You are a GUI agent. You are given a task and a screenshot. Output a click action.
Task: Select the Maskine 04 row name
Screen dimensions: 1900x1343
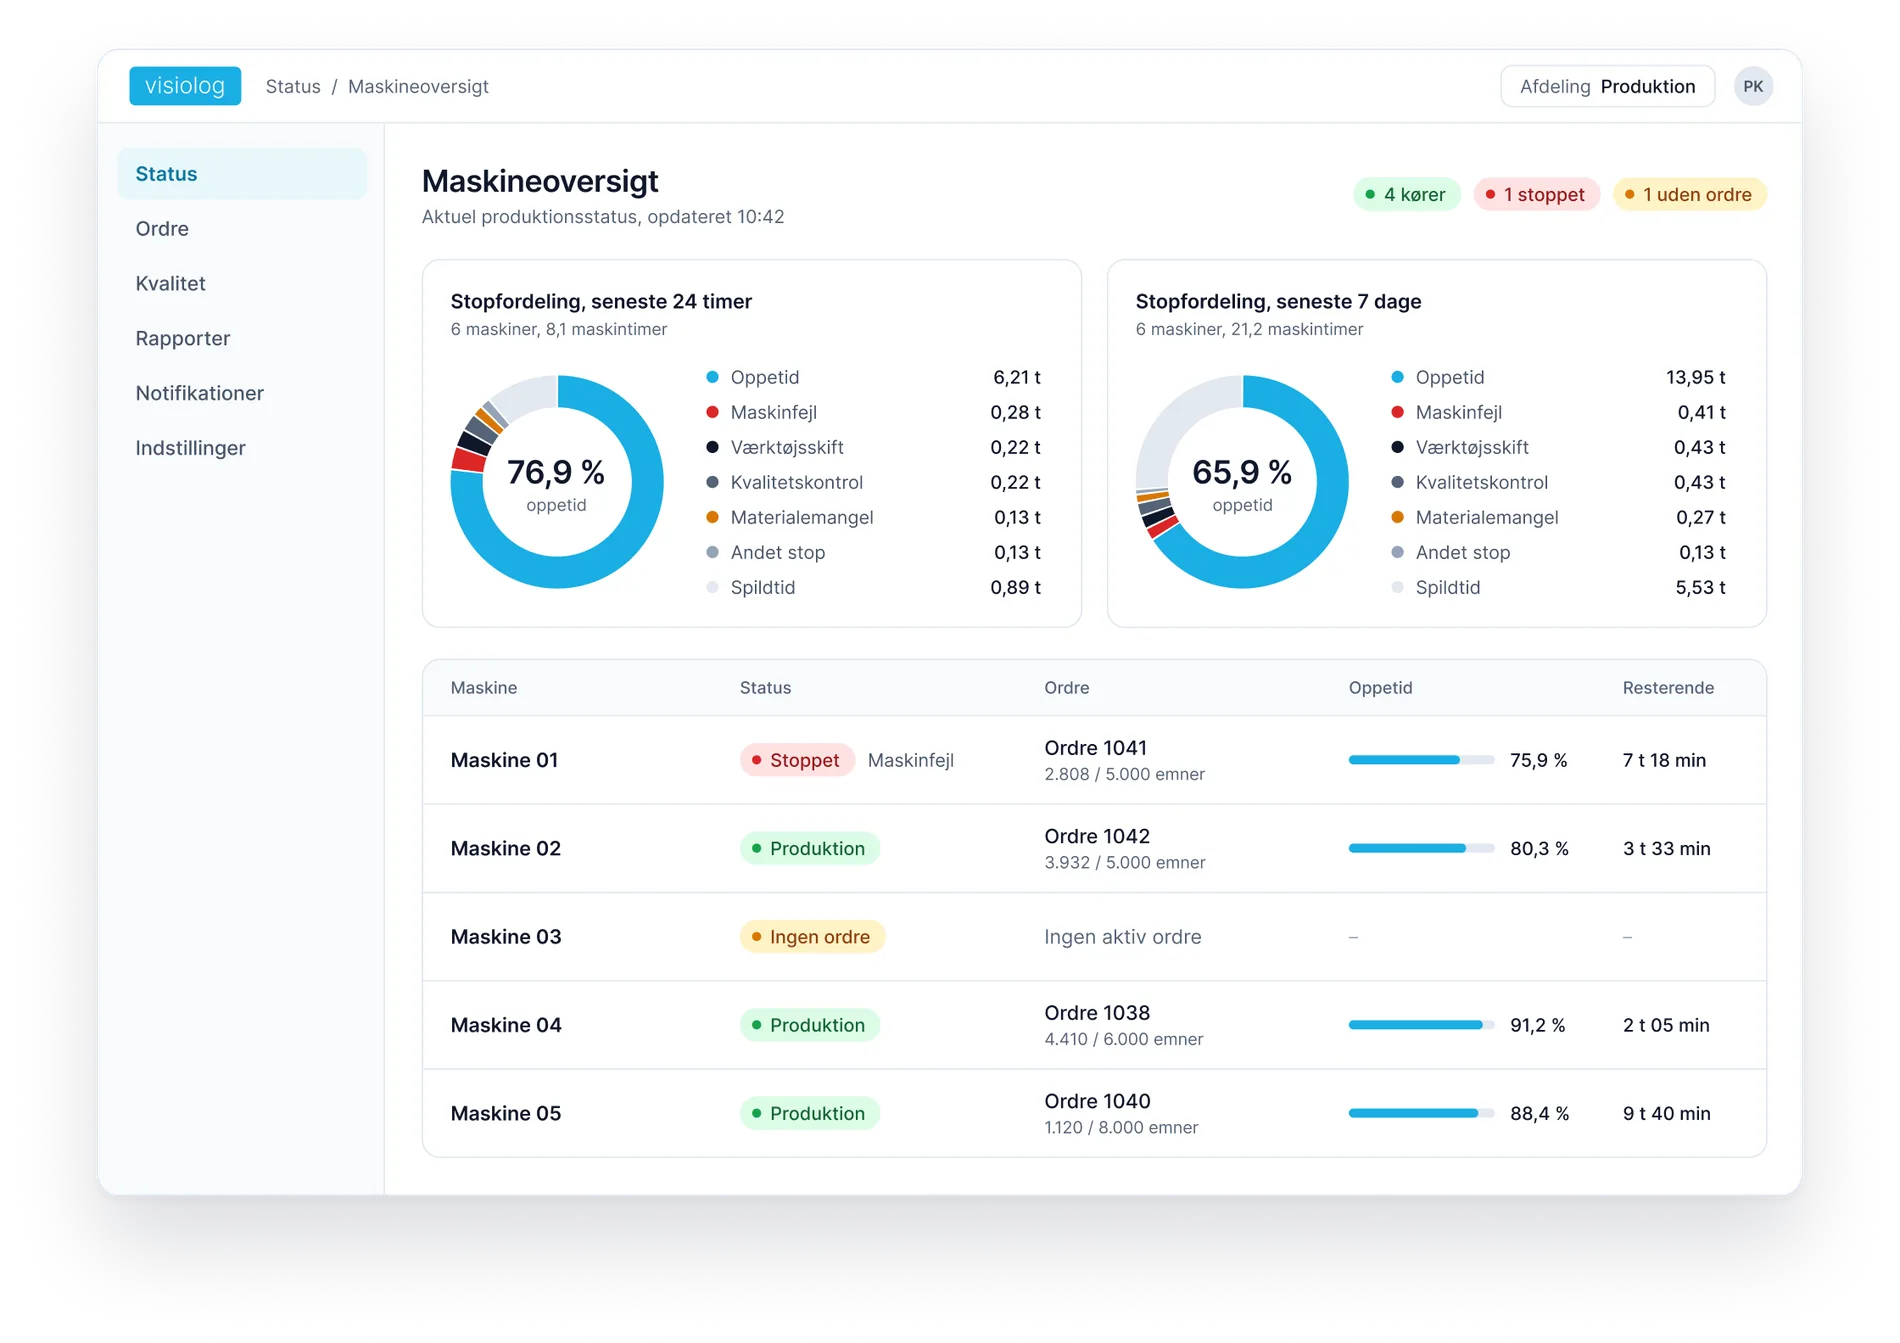point(506,1025)
